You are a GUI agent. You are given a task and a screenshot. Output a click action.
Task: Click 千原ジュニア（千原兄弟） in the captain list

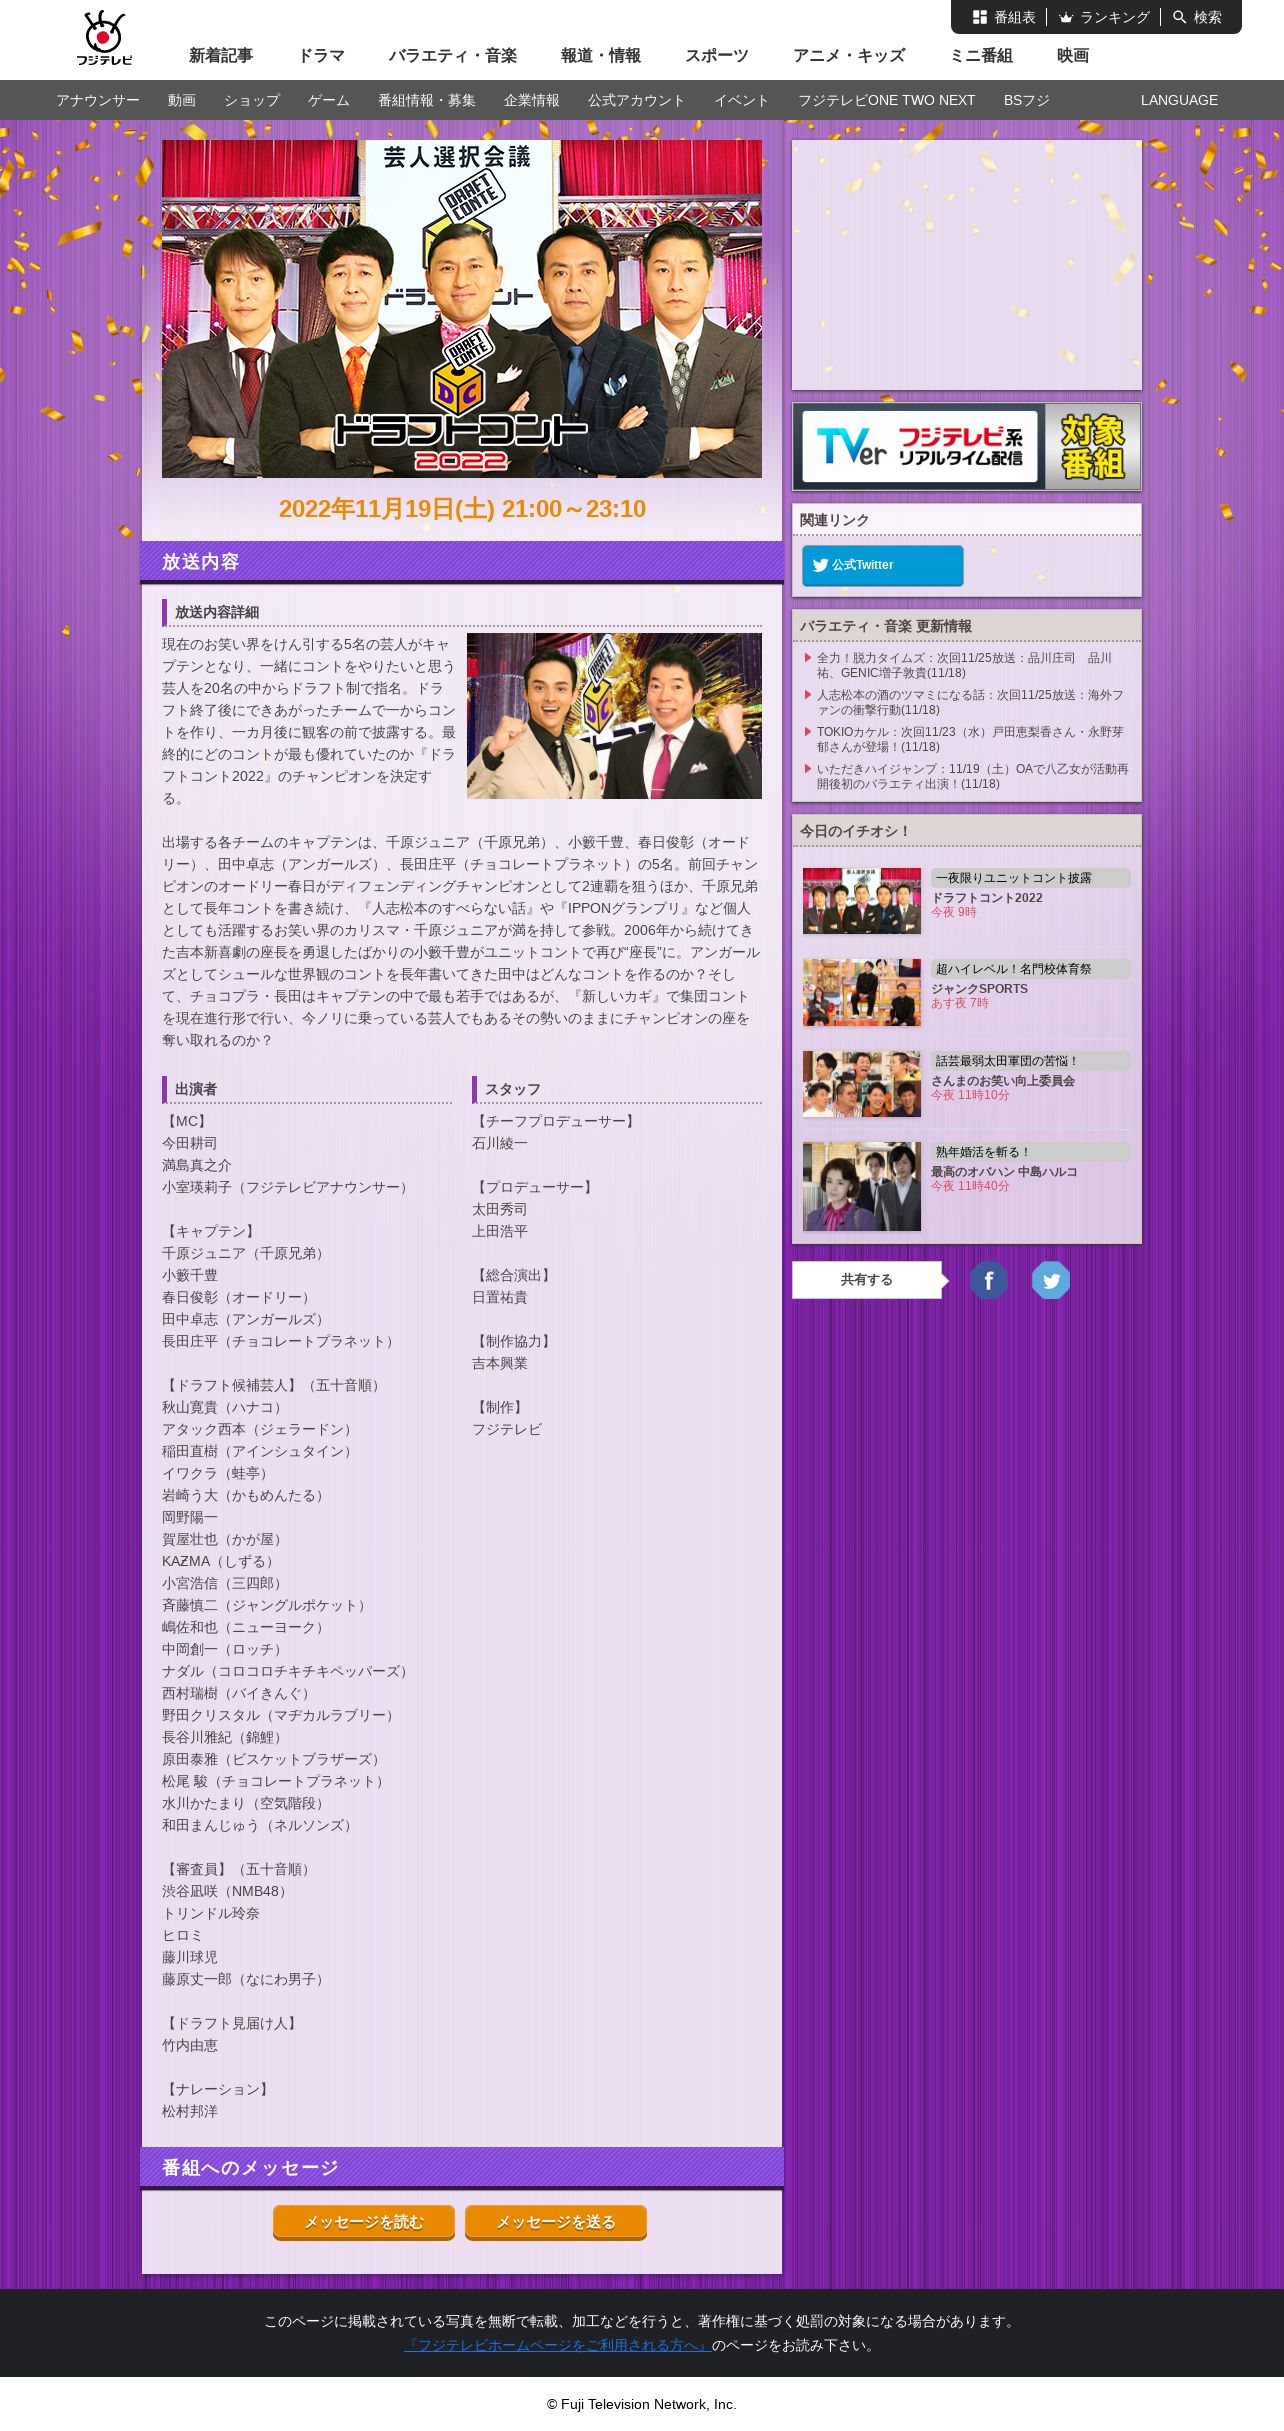[246, 1253]
